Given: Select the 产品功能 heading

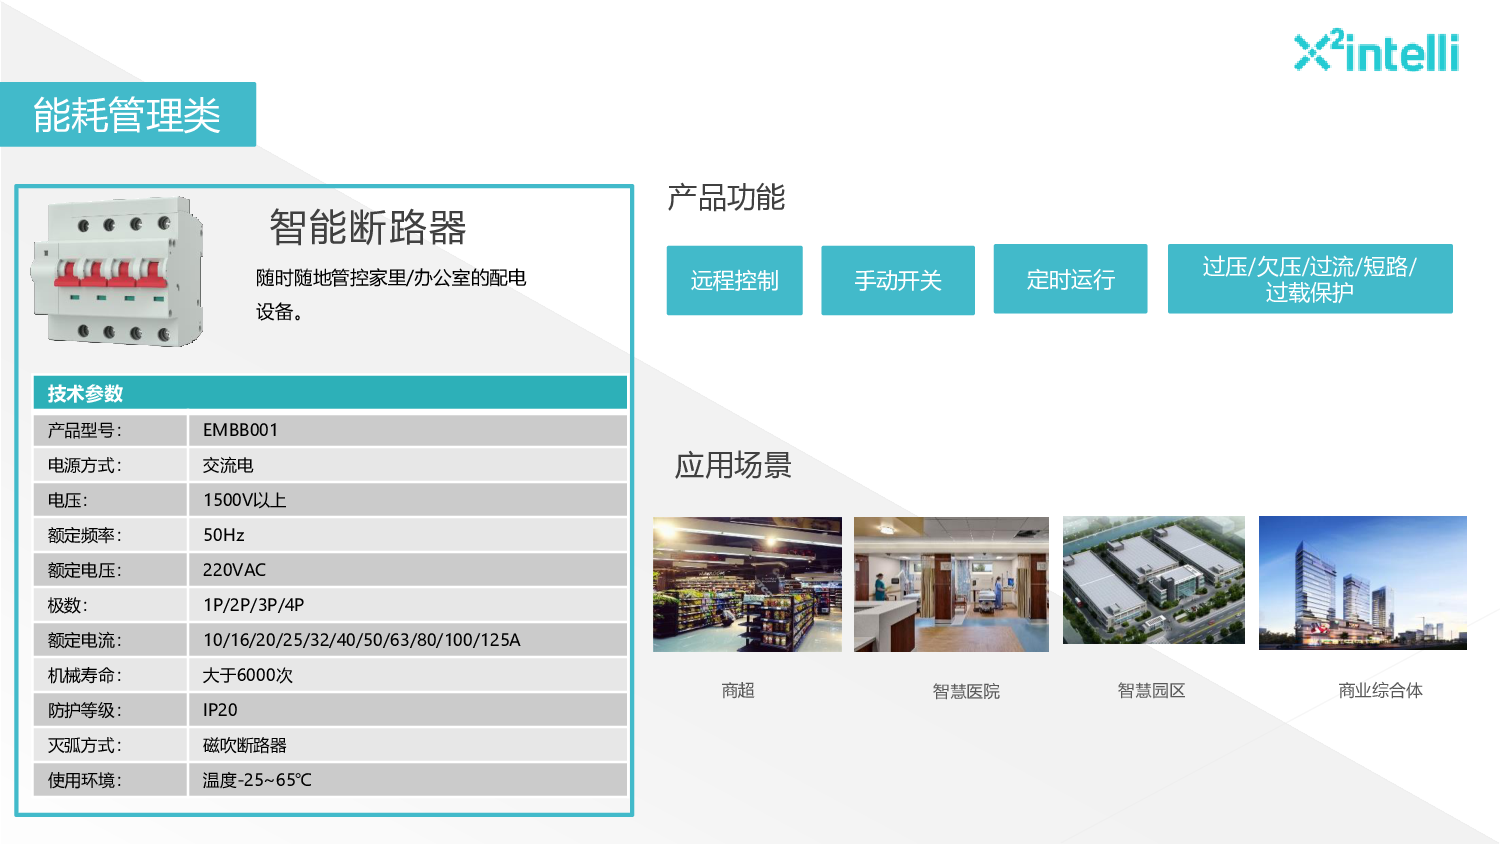Looking at the screenshot, I should pos(726,197).
